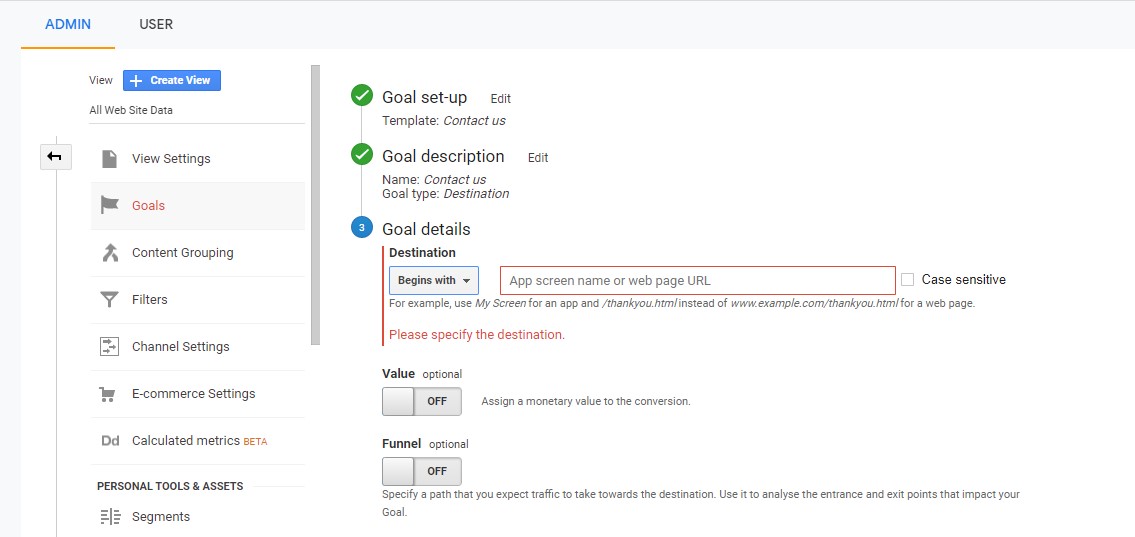Viewport: 1135px width, 537px height.
Task: Click the Content Grouping icon
Action: click(x=110, y=253)
